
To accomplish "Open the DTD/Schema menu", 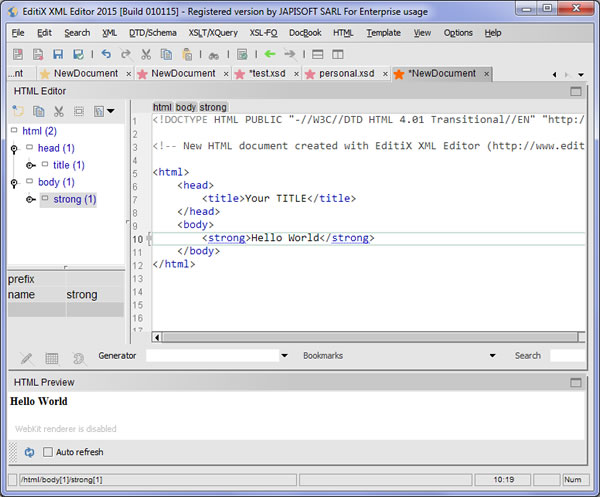I will point(153,33).
